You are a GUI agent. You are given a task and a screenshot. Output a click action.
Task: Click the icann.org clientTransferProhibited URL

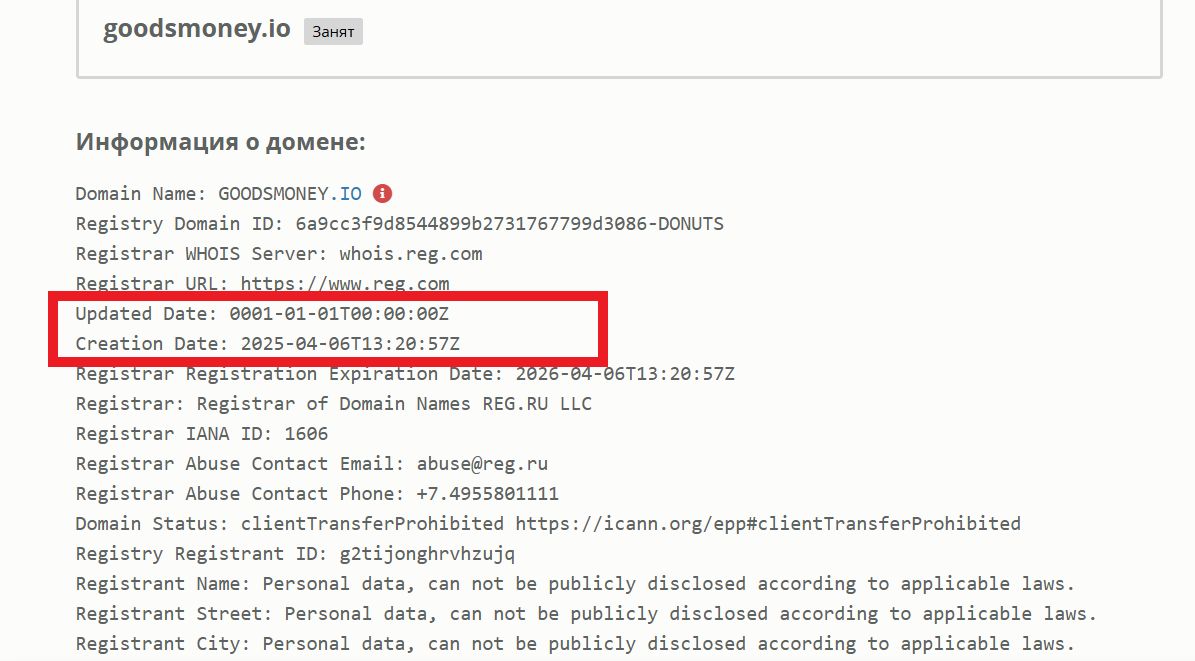[767, 524]
